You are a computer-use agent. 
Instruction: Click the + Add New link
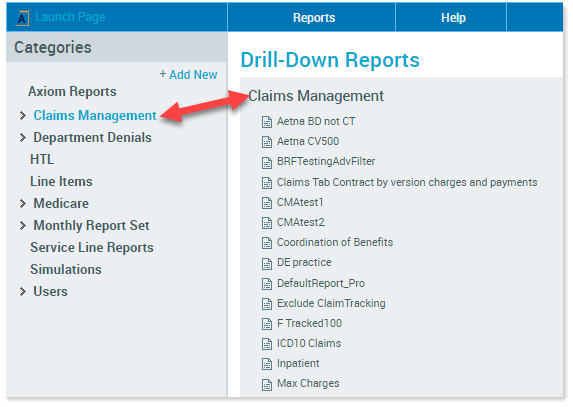coord(188,75)
